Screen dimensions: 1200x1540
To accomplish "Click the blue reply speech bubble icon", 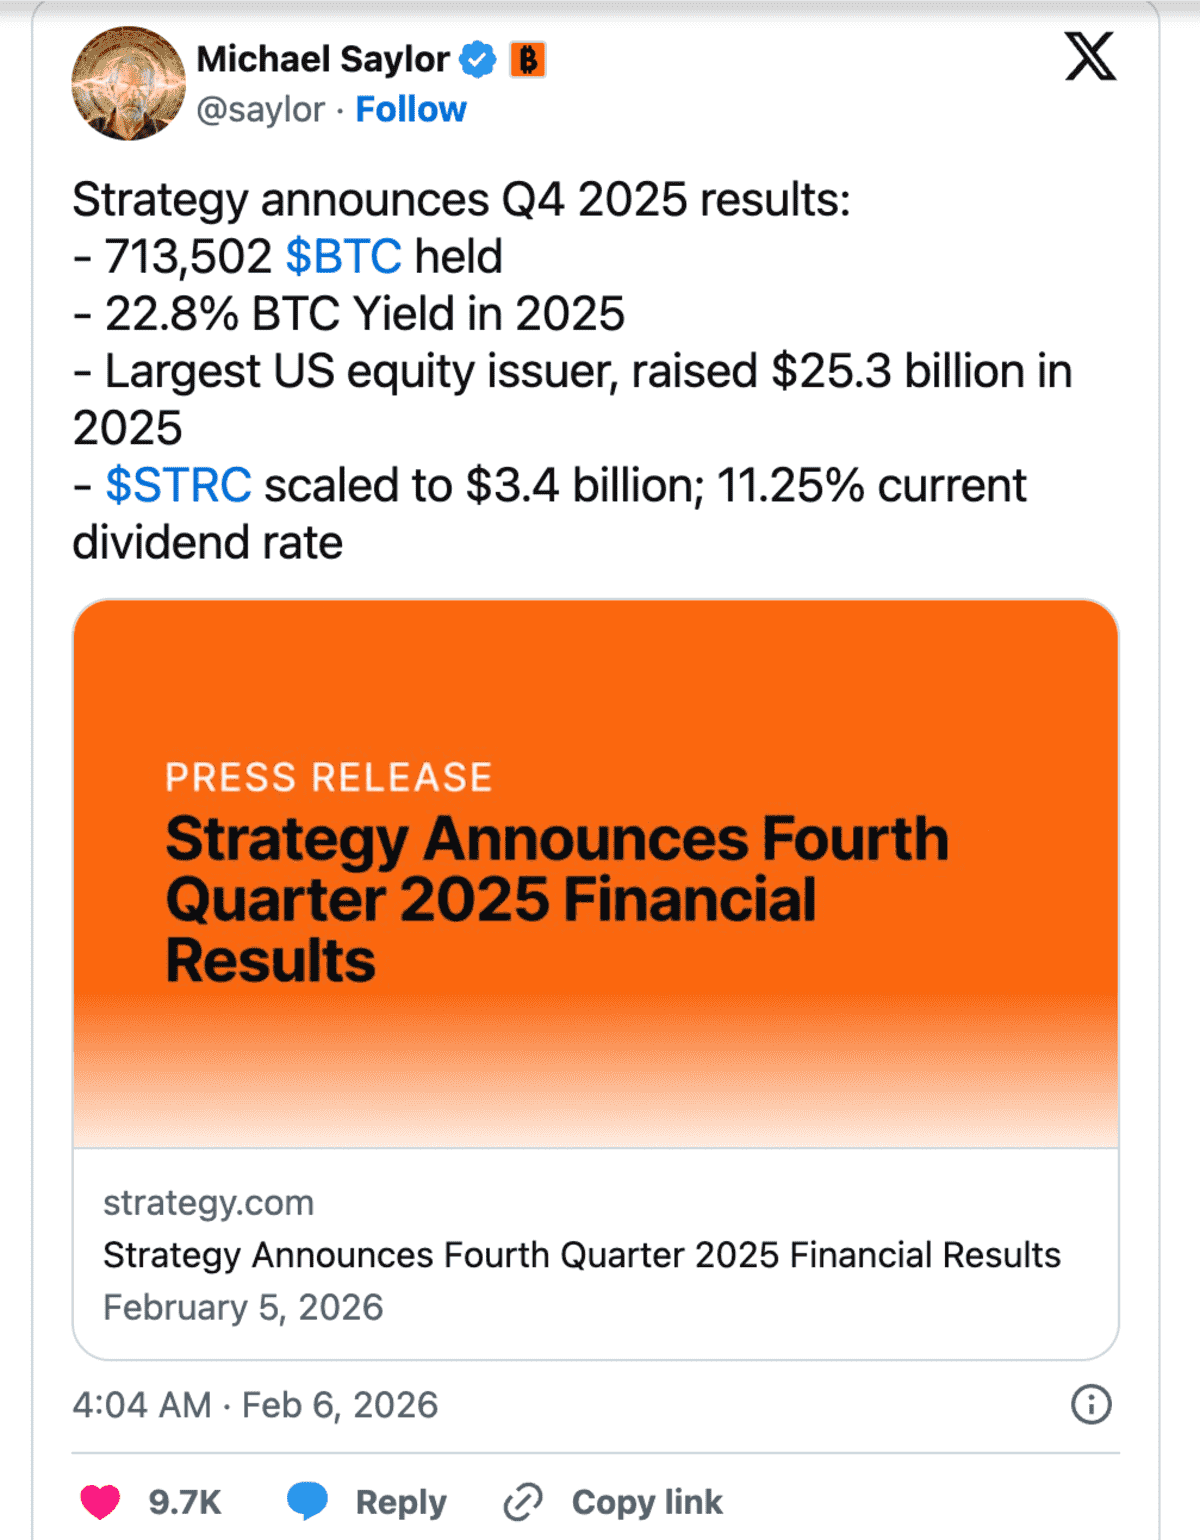I will tap(308, 1502).
